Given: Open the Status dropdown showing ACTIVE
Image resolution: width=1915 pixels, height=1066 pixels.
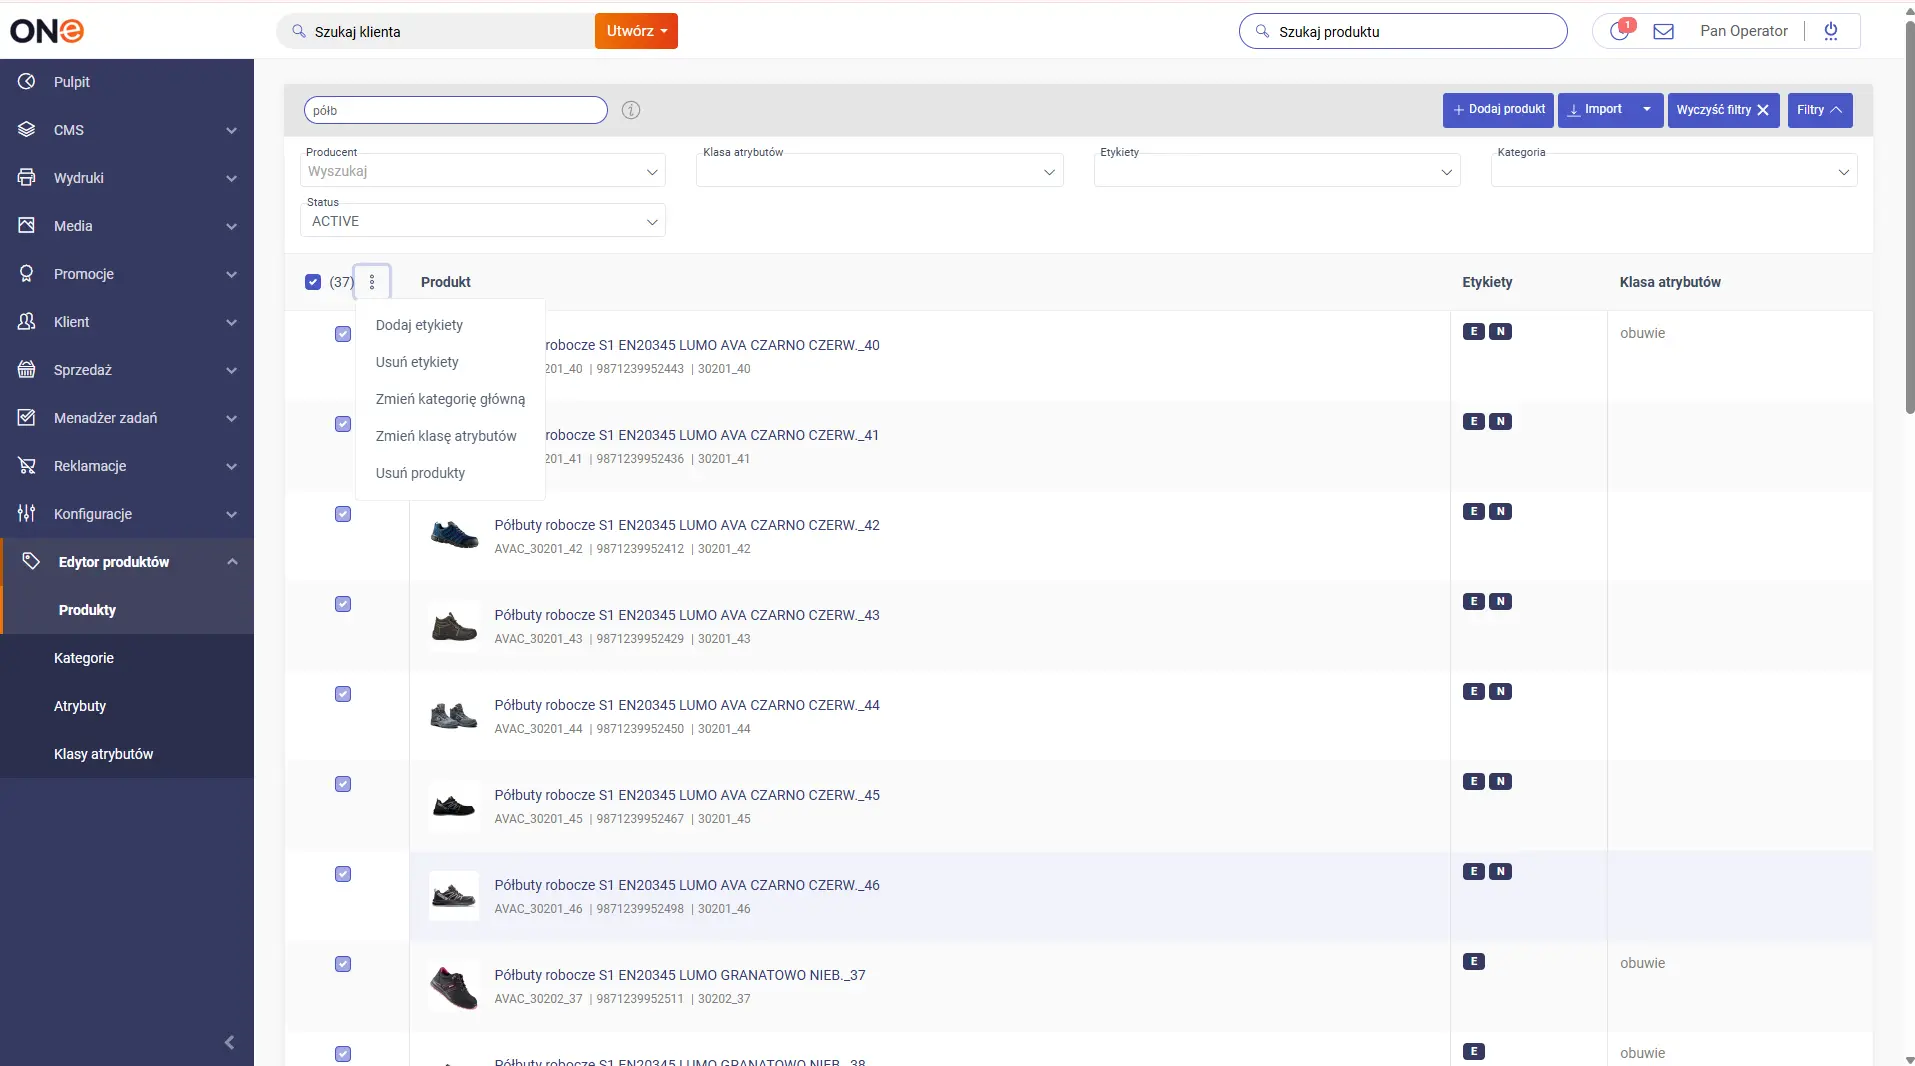Looking at the screenshot, I should pos(482,221).
